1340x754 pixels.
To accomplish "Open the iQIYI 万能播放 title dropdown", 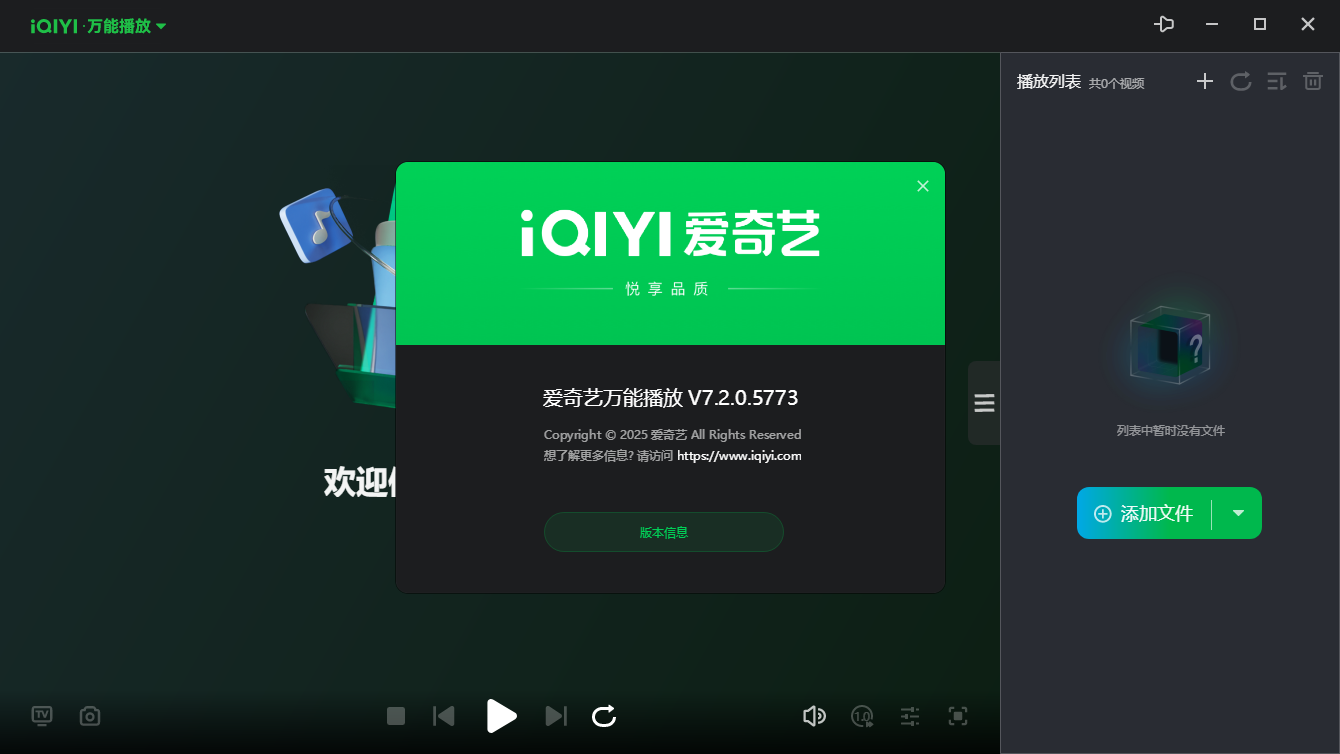I will coord(163,26).
